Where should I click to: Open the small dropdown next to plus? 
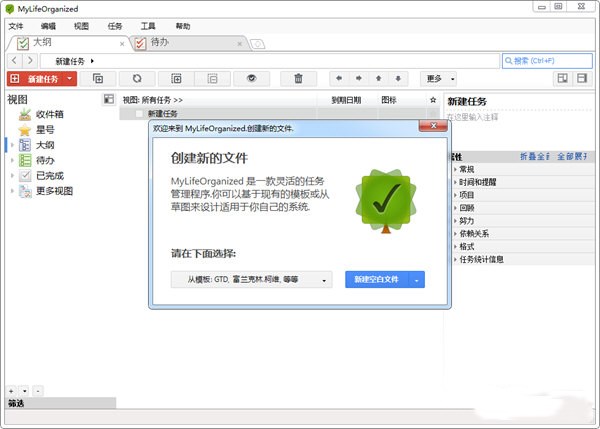click(24, 391)
